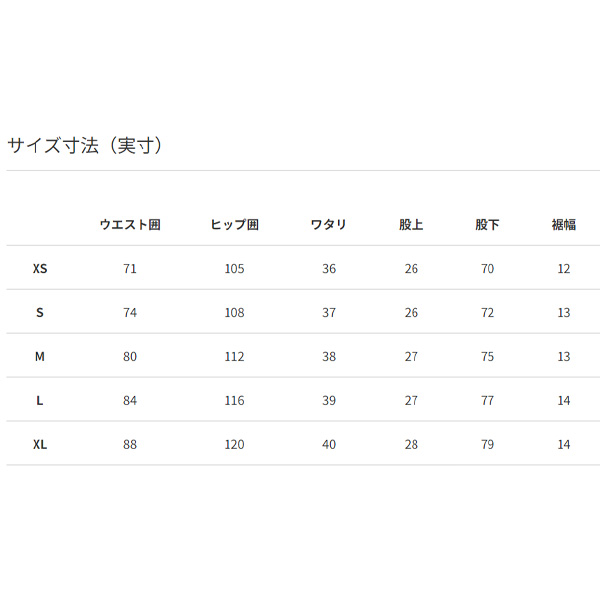
Task: Select the M waist value 80
Action: click(130, 357)
